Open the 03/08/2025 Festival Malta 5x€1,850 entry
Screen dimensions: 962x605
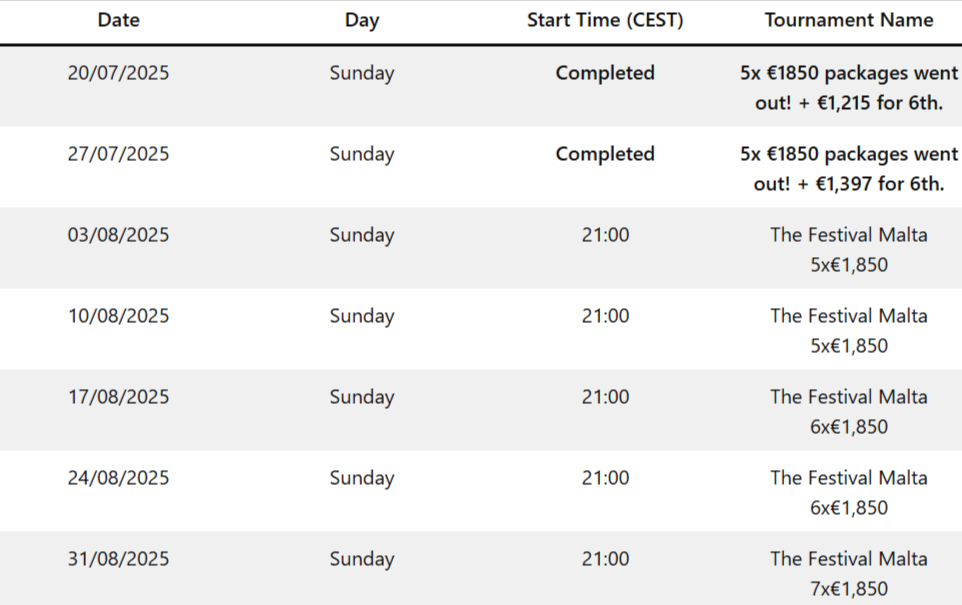tap(849, 250)
